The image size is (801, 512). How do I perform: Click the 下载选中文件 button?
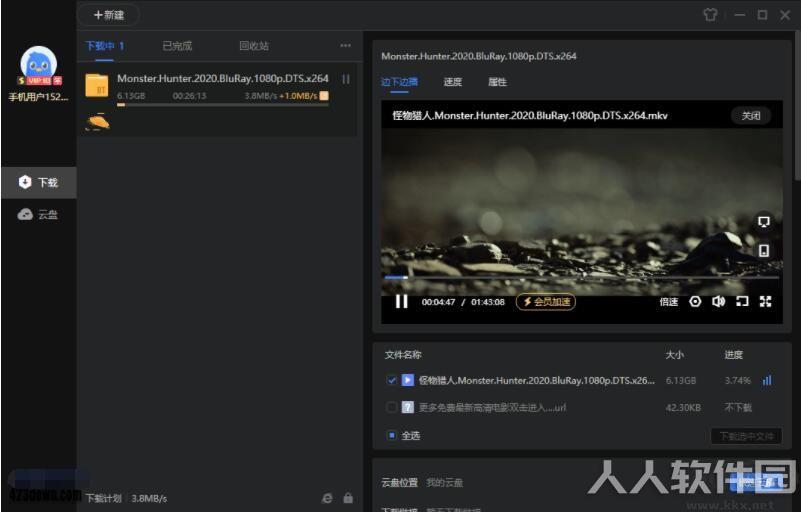(746, 436)
